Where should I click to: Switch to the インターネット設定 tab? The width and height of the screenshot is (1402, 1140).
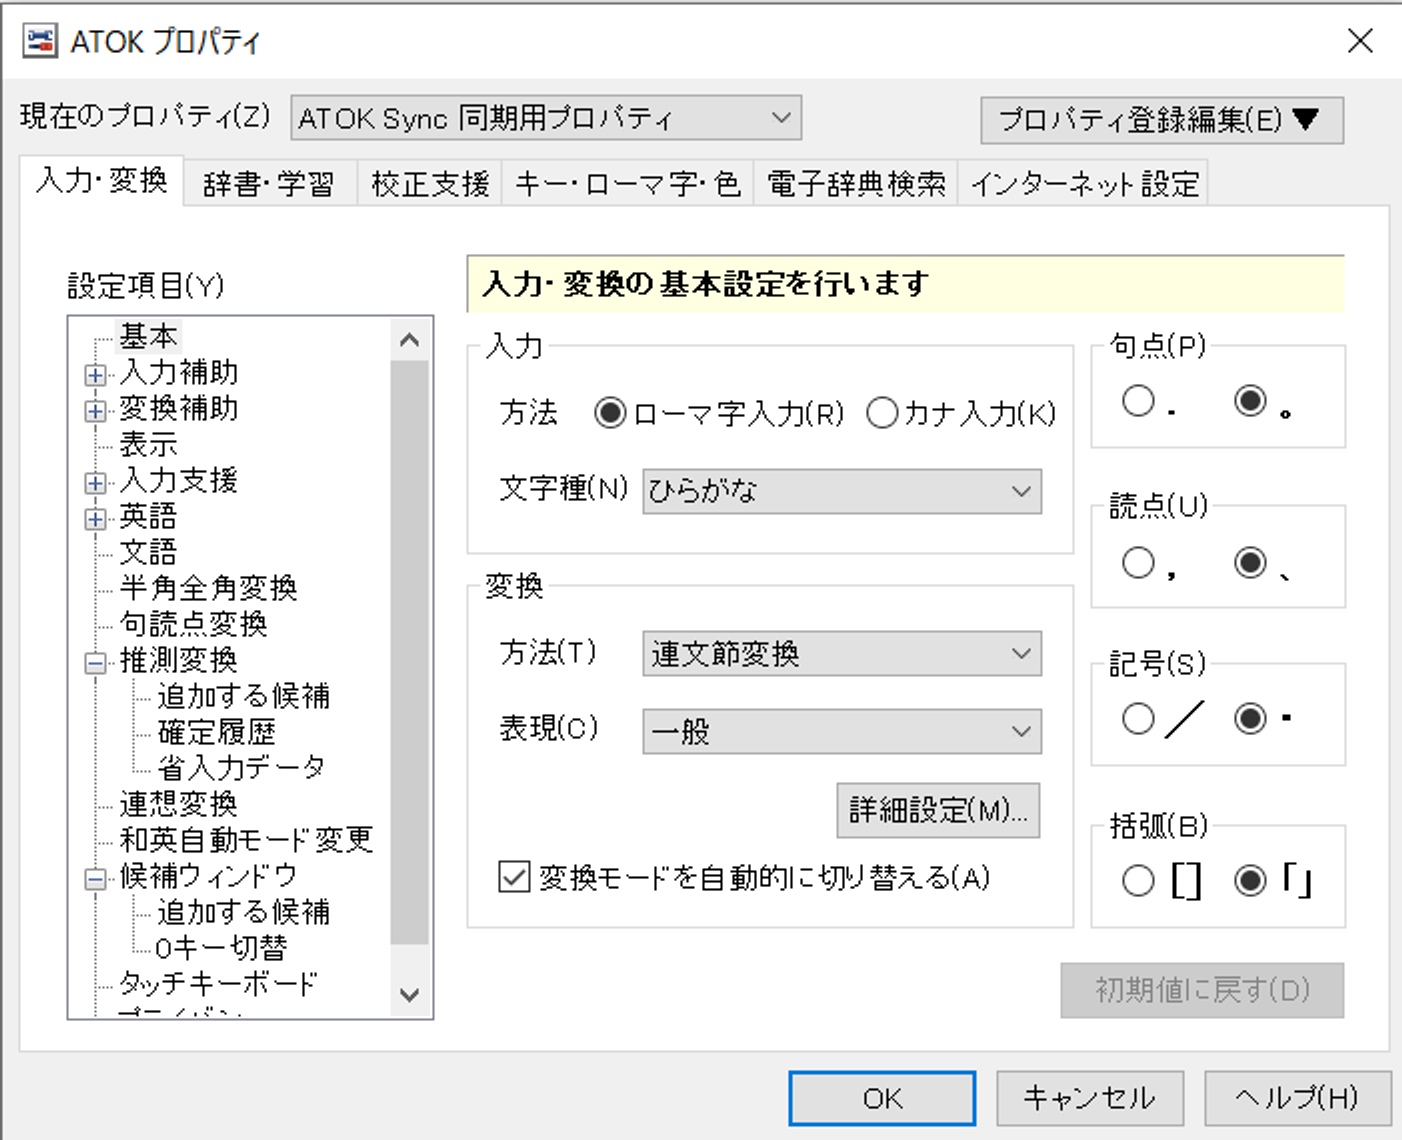[x=1084, y=184]
